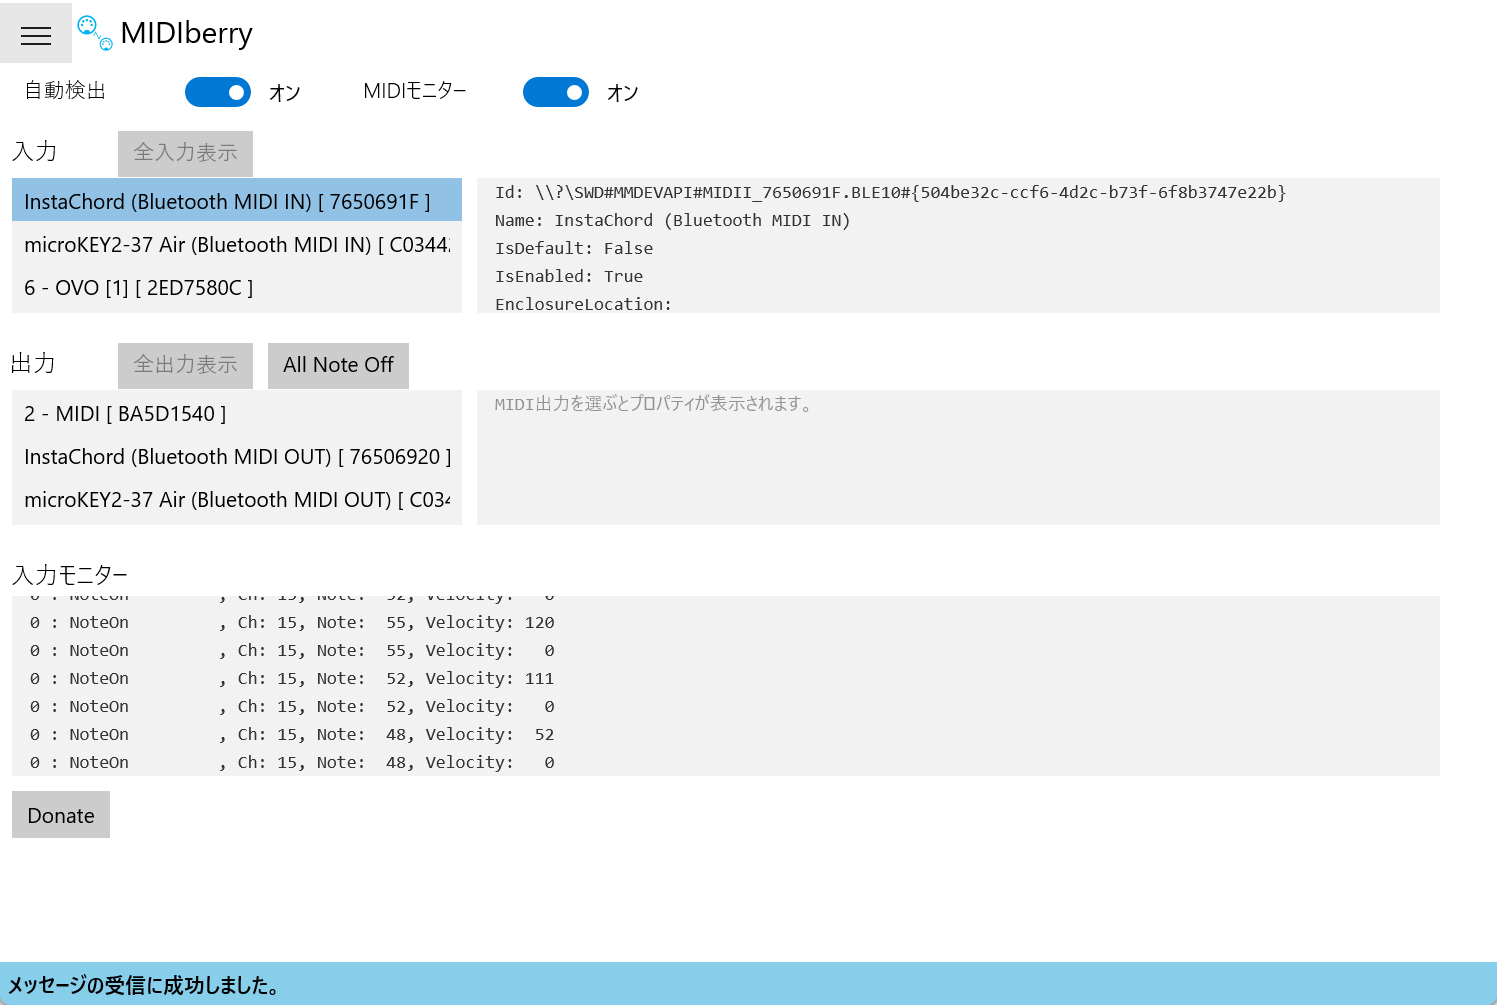Select 6 - OVO [1] input device
Viewport: 1497px width, 1005px height.
tap(237, 287)
